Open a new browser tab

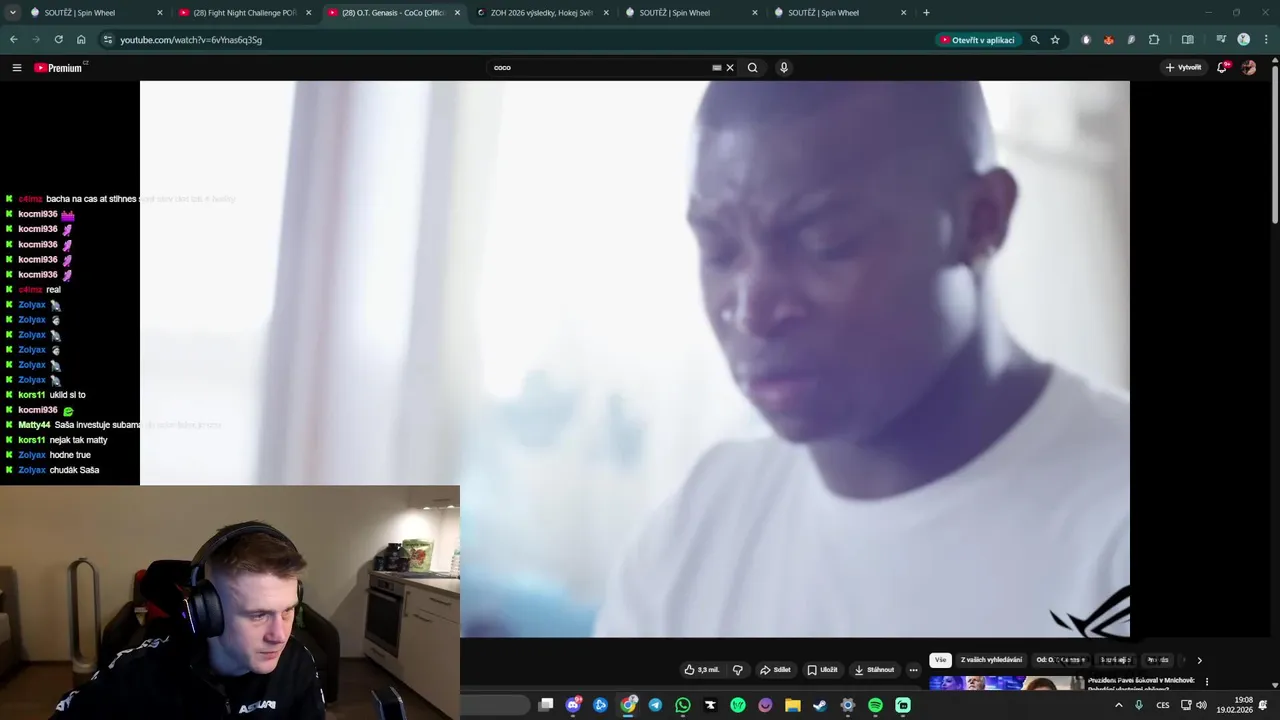tap(926, 13)
